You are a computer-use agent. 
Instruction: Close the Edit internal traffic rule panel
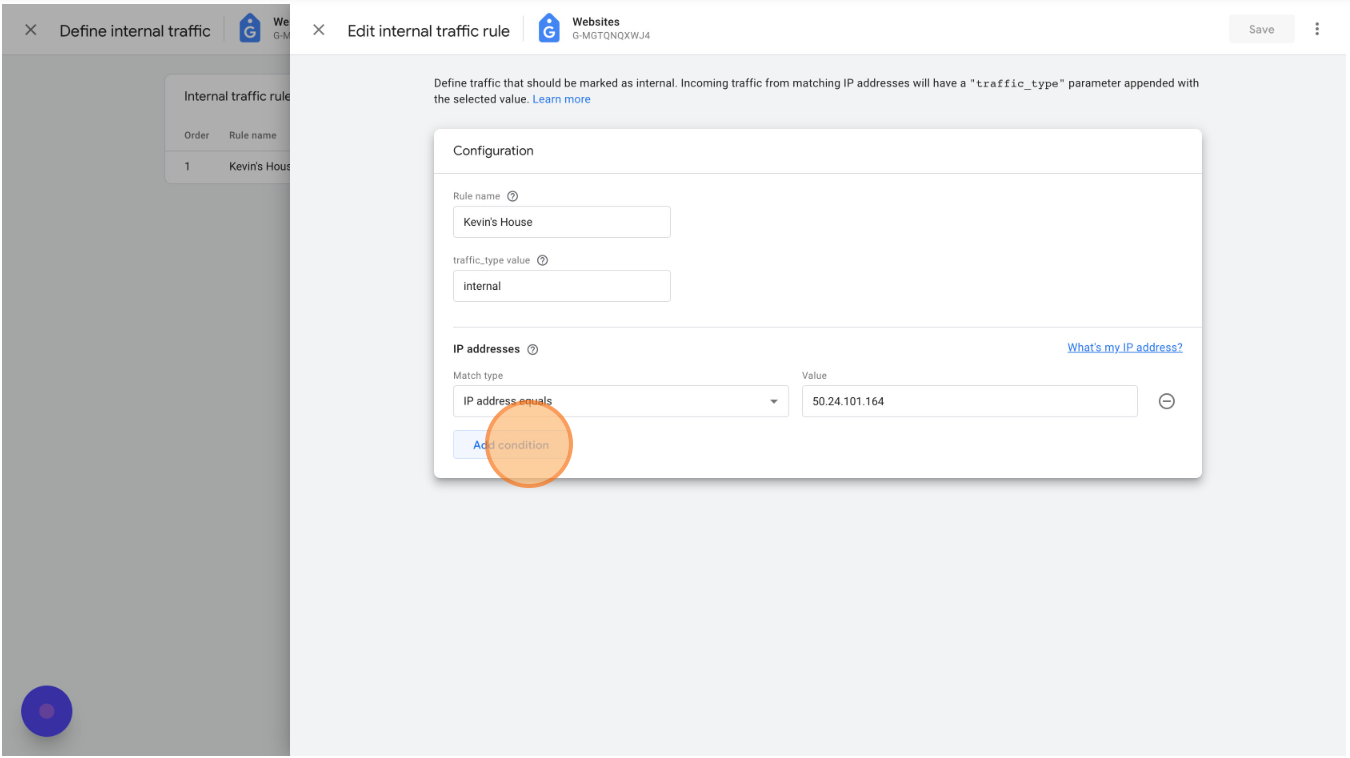pyautogui.click(x=319, y=30)
